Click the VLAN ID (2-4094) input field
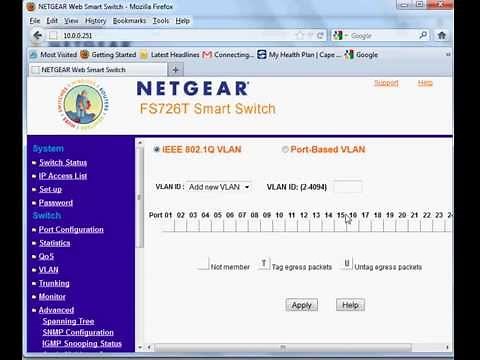 348,187
